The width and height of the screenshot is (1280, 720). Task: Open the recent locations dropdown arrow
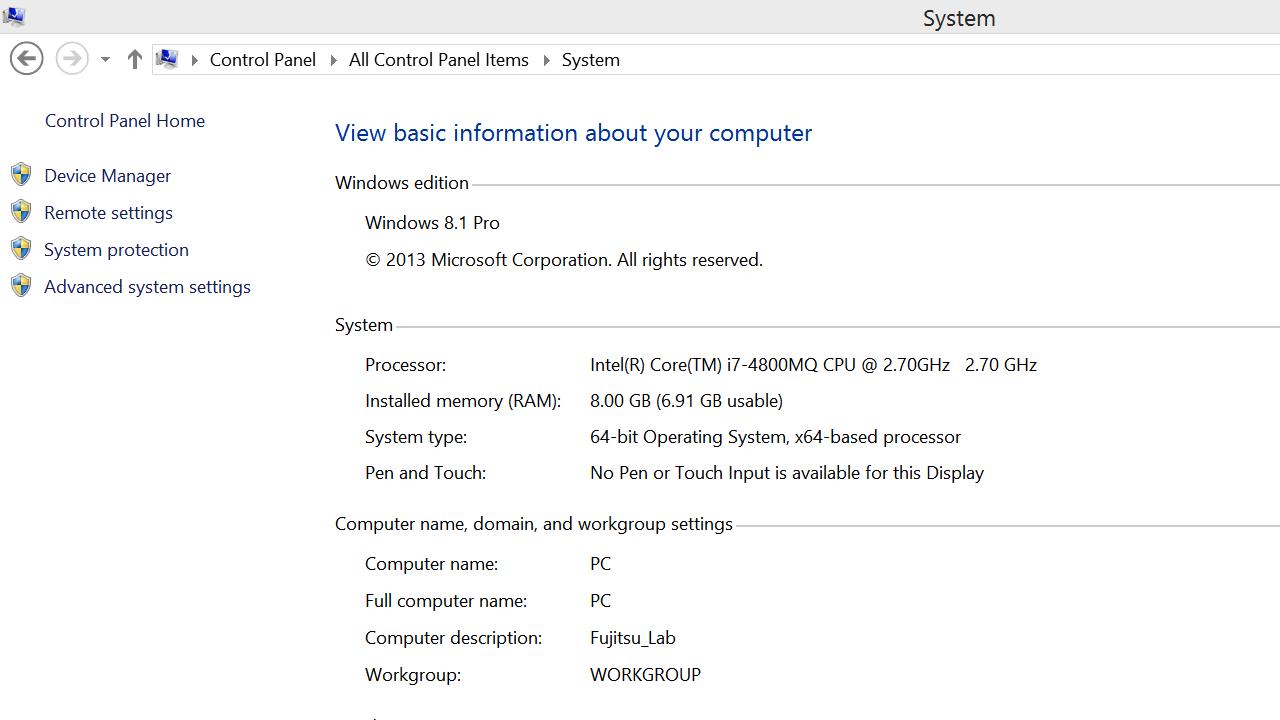click(x=105, y=60)
